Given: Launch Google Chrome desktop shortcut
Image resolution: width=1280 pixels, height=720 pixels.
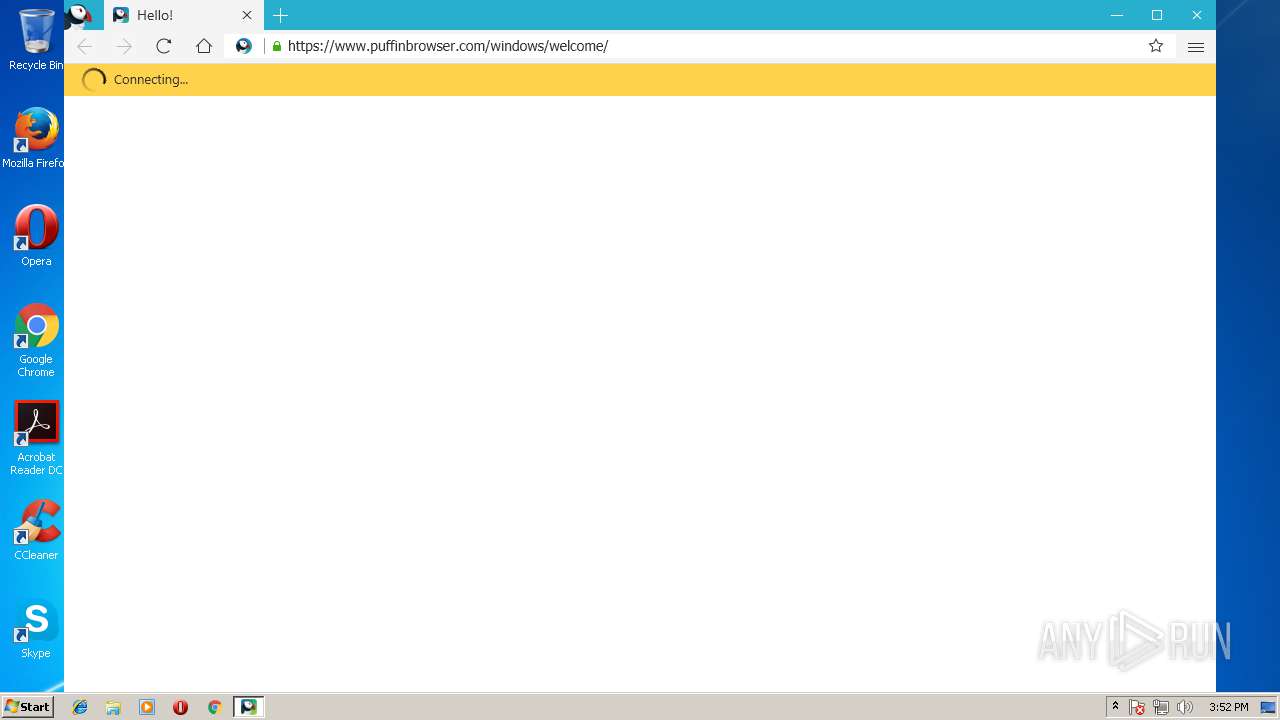Looking at the screenshot, I should coord(36,340).
